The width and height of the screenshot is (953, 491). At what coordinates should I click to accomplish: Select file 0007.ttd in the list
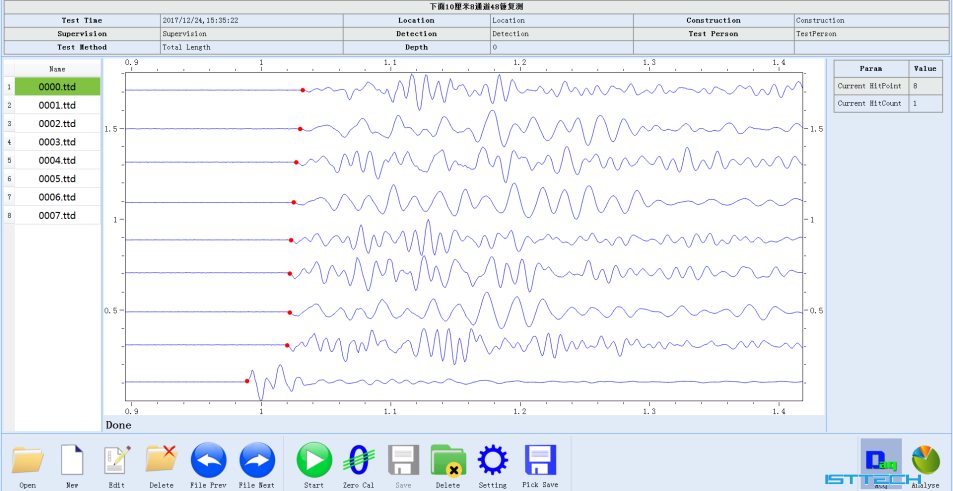(x=57, y=215)
